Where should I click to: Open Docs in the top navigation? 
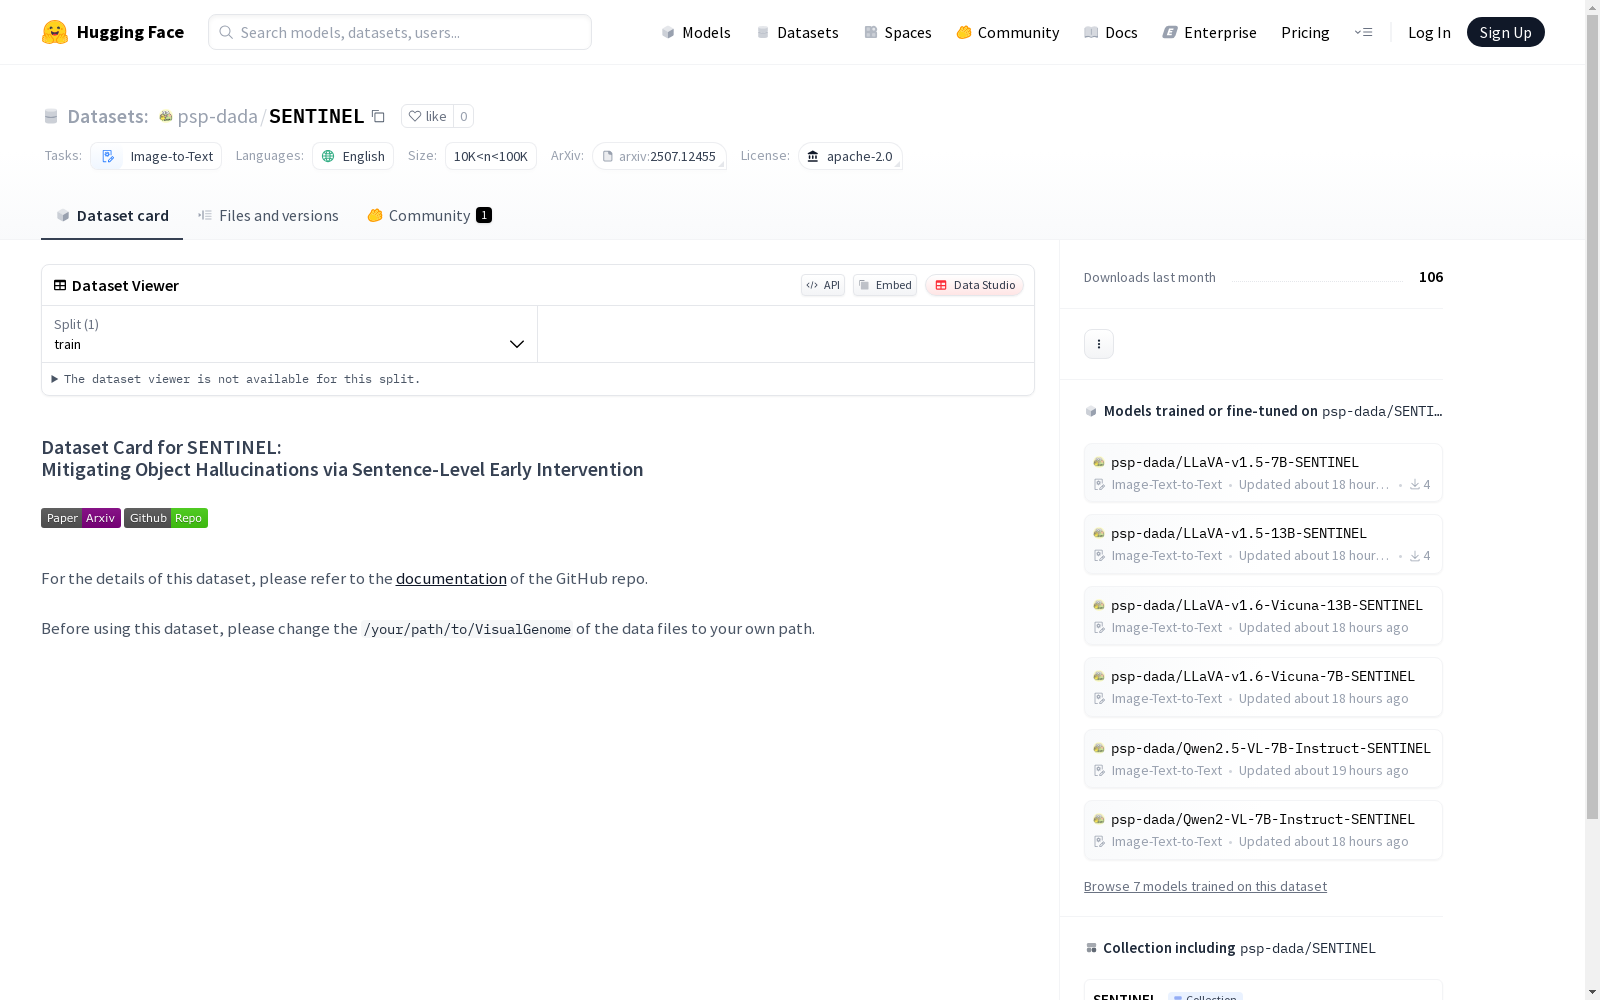1111,32
